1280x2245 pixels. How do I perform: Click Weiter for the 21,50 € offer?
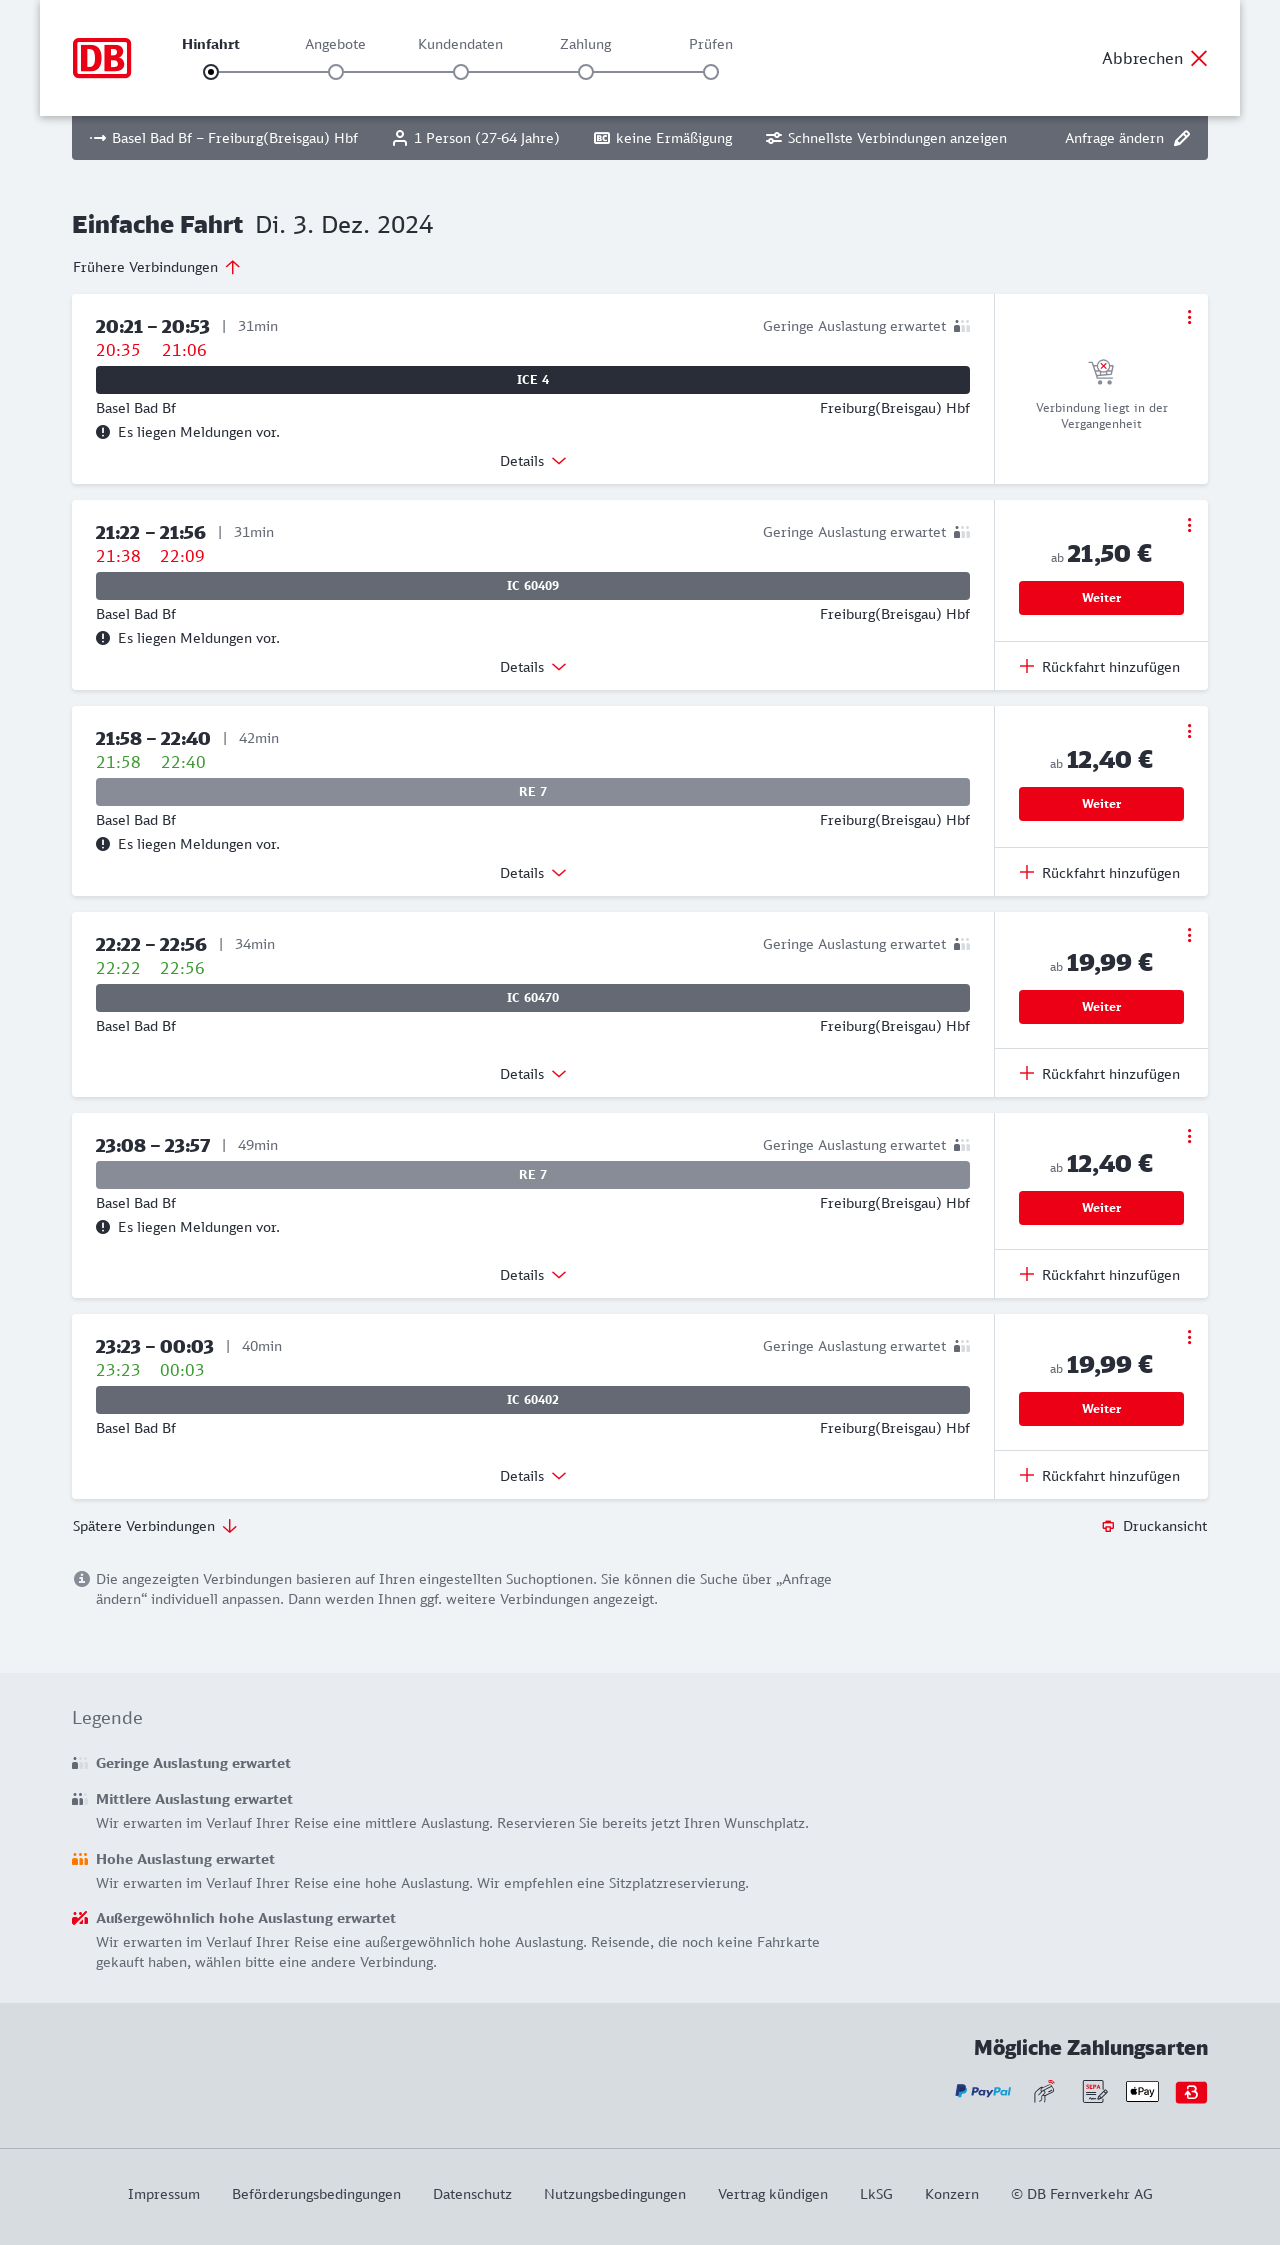1101,598
